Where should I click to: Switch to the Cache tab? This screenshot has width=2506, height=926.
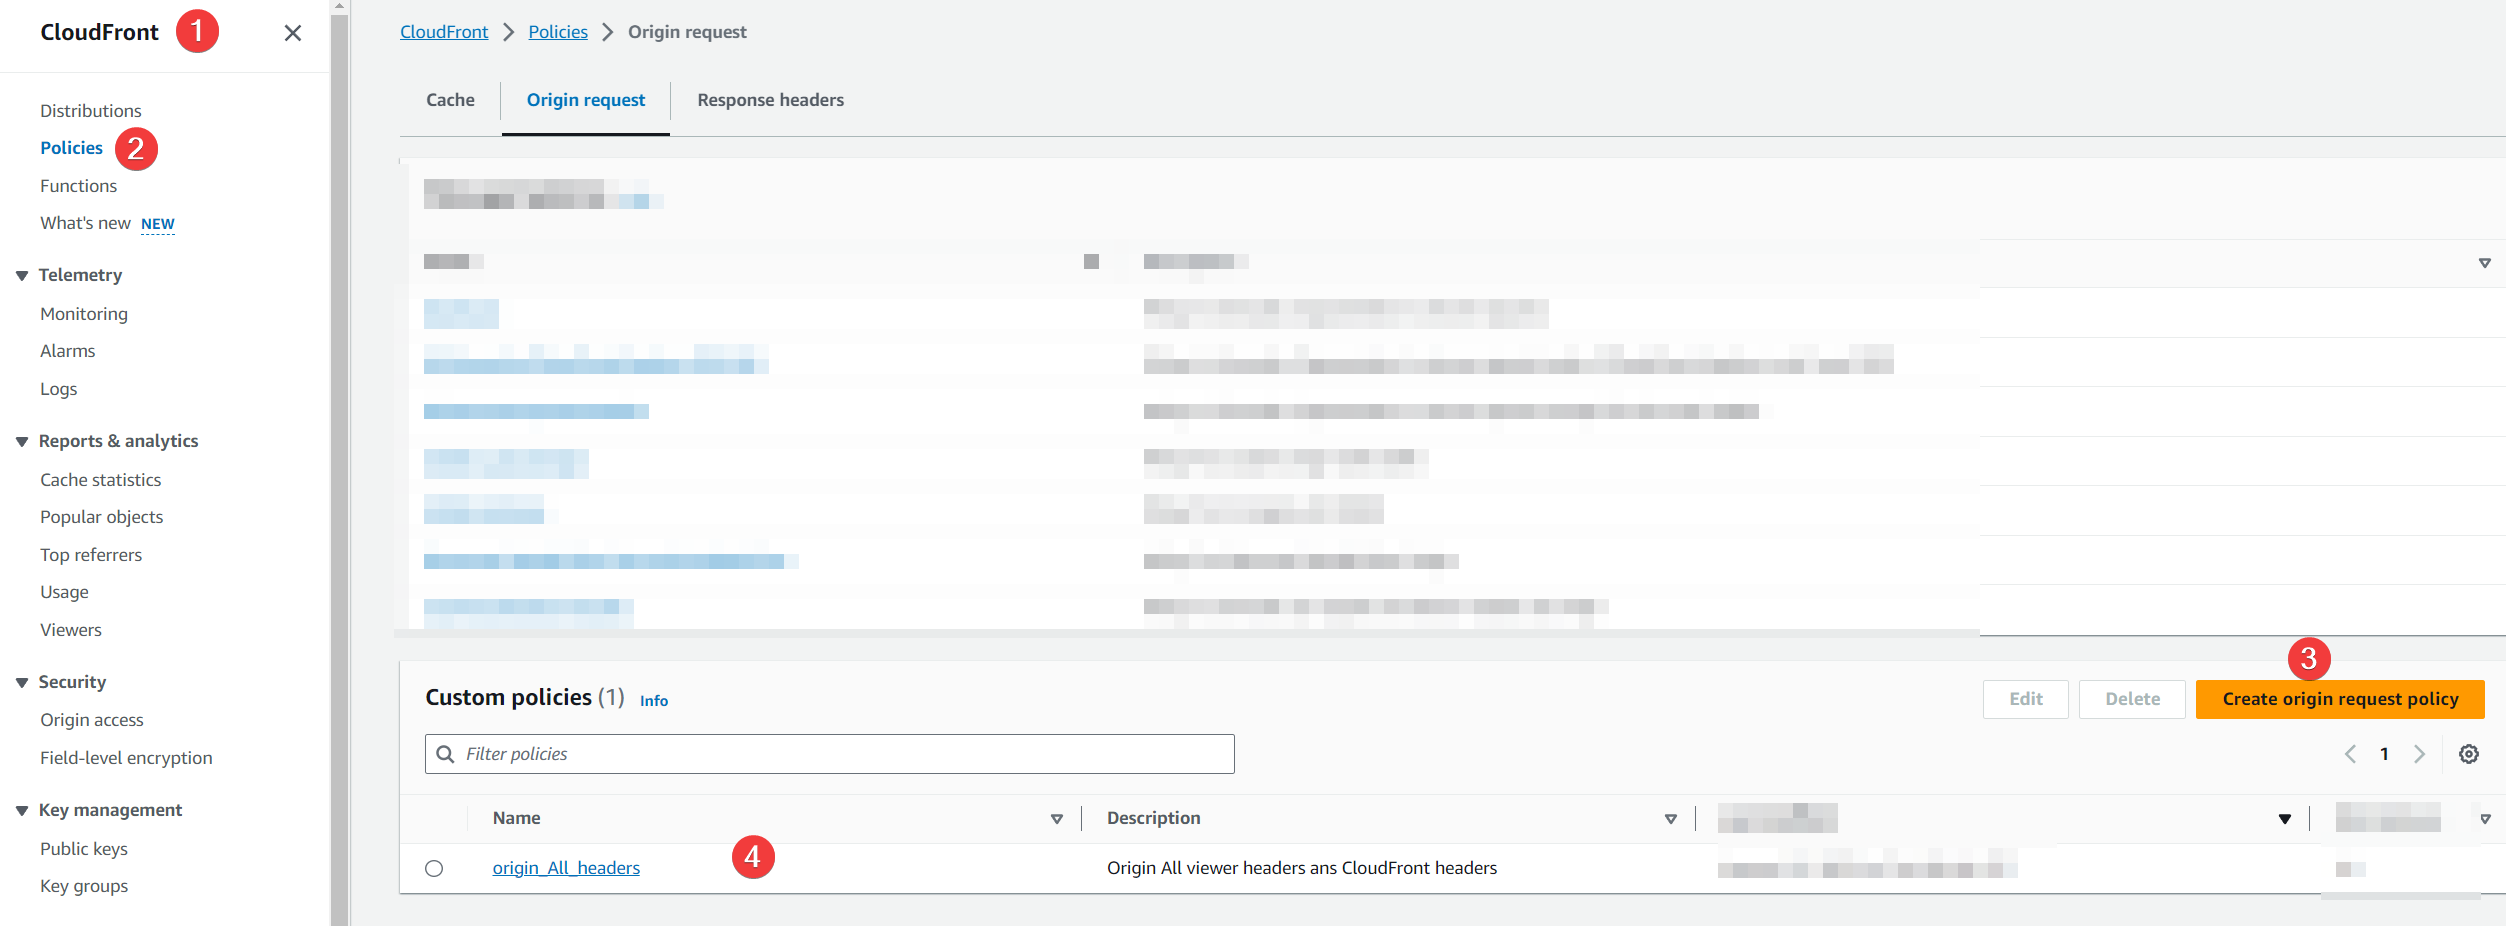[450, 100]
